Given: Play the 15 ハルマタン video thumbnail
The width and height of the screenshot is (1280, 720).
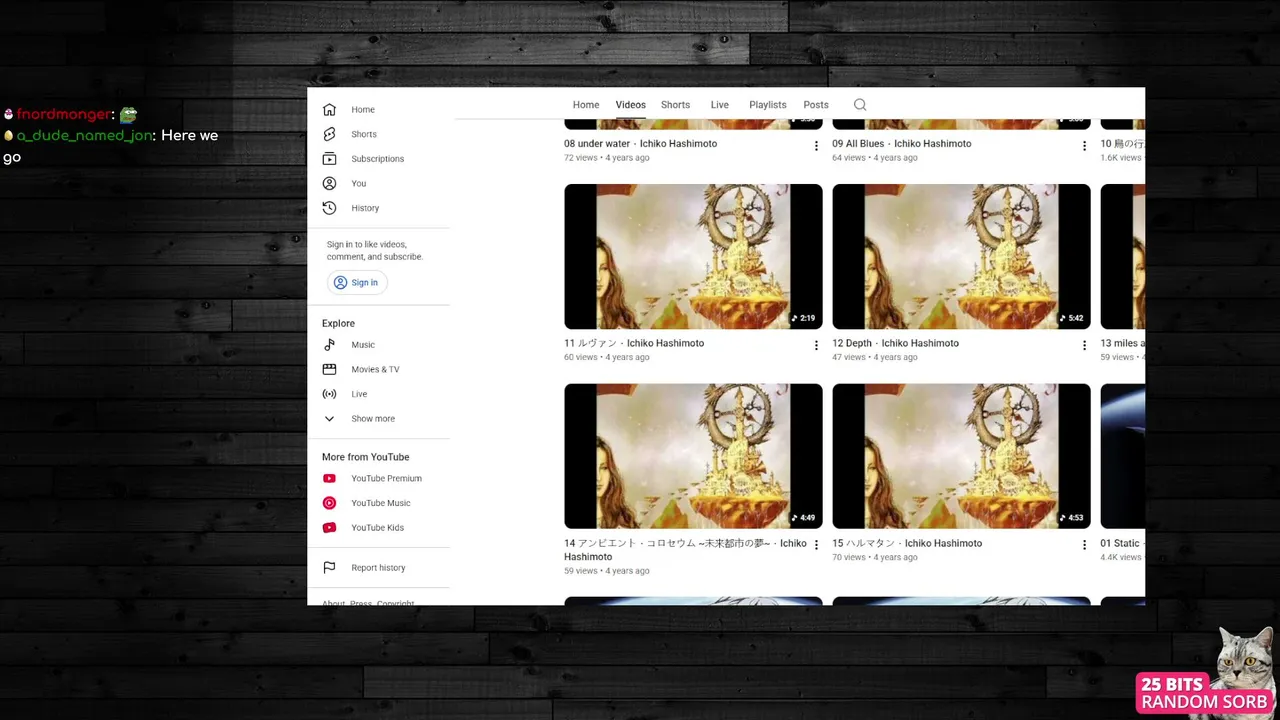Looking at the screenshot, I should pyautogui.click(x=961, y=456).
